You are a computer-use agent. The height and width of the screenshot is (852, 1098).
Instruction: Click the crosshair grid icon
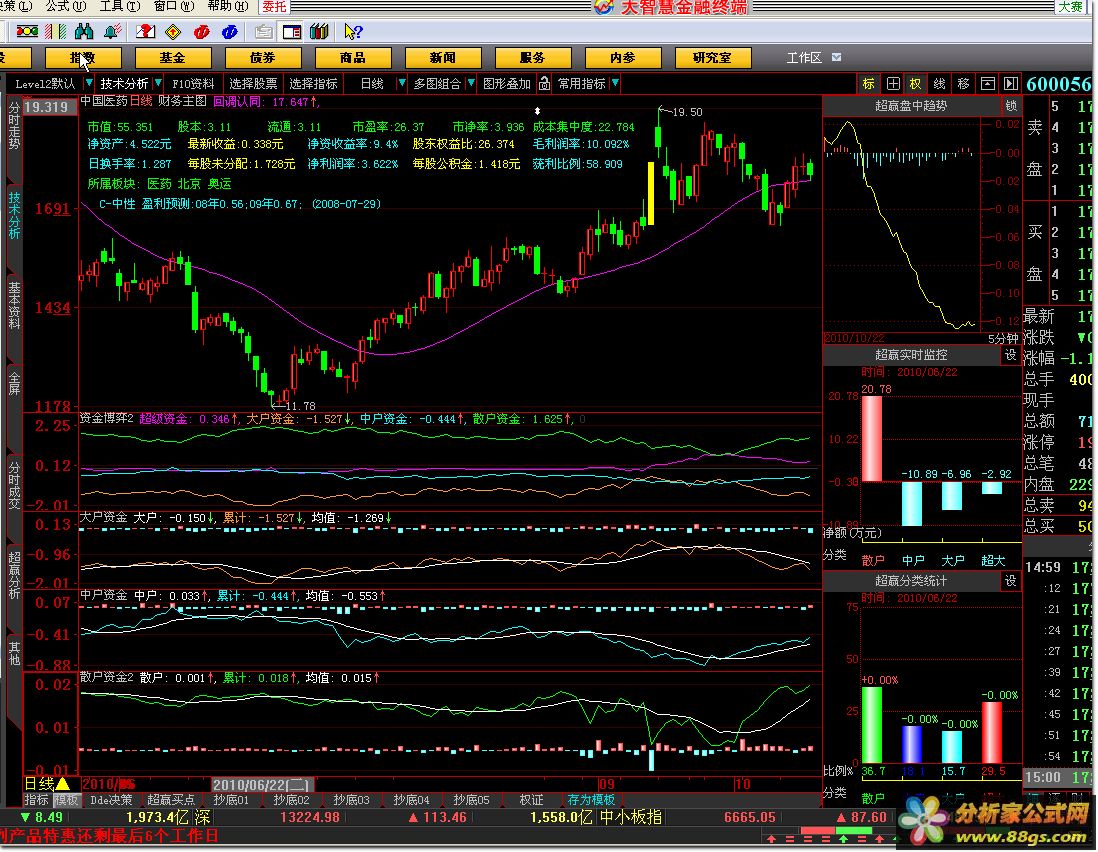(x=893, y=83)
